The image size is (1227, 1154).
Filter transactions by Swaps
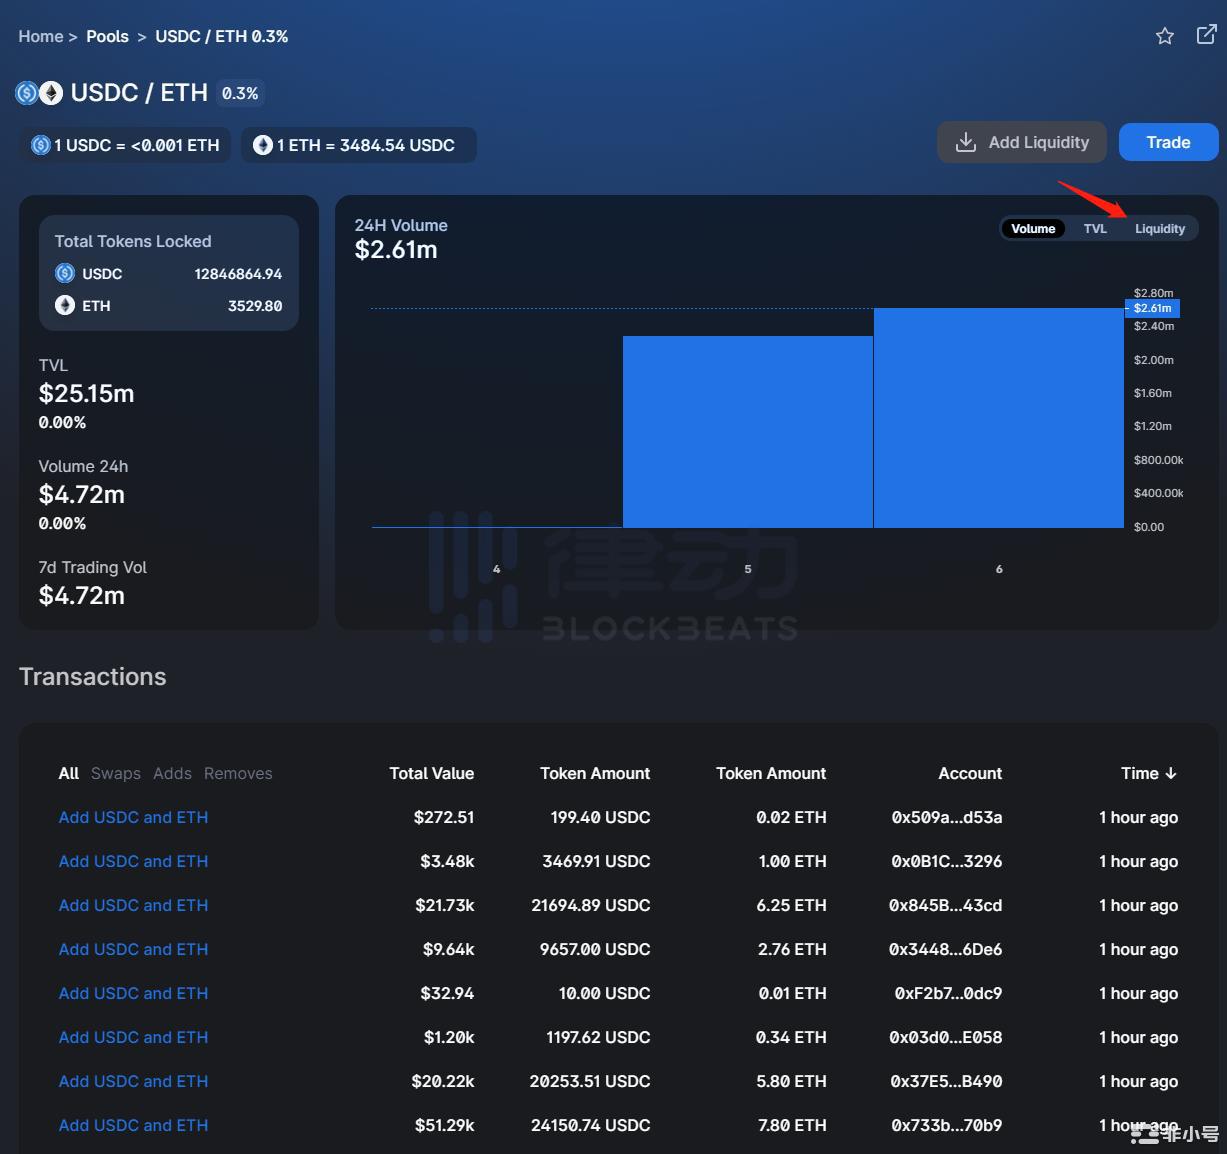coord(116,773)
